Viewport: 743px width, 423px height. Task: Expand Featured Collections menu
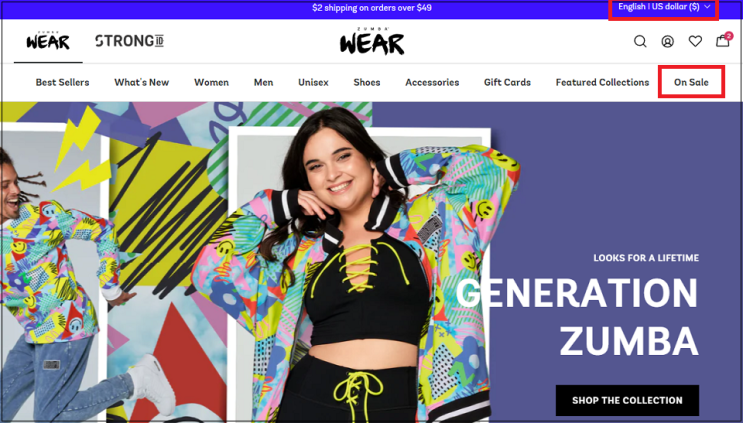pos(602,82)
